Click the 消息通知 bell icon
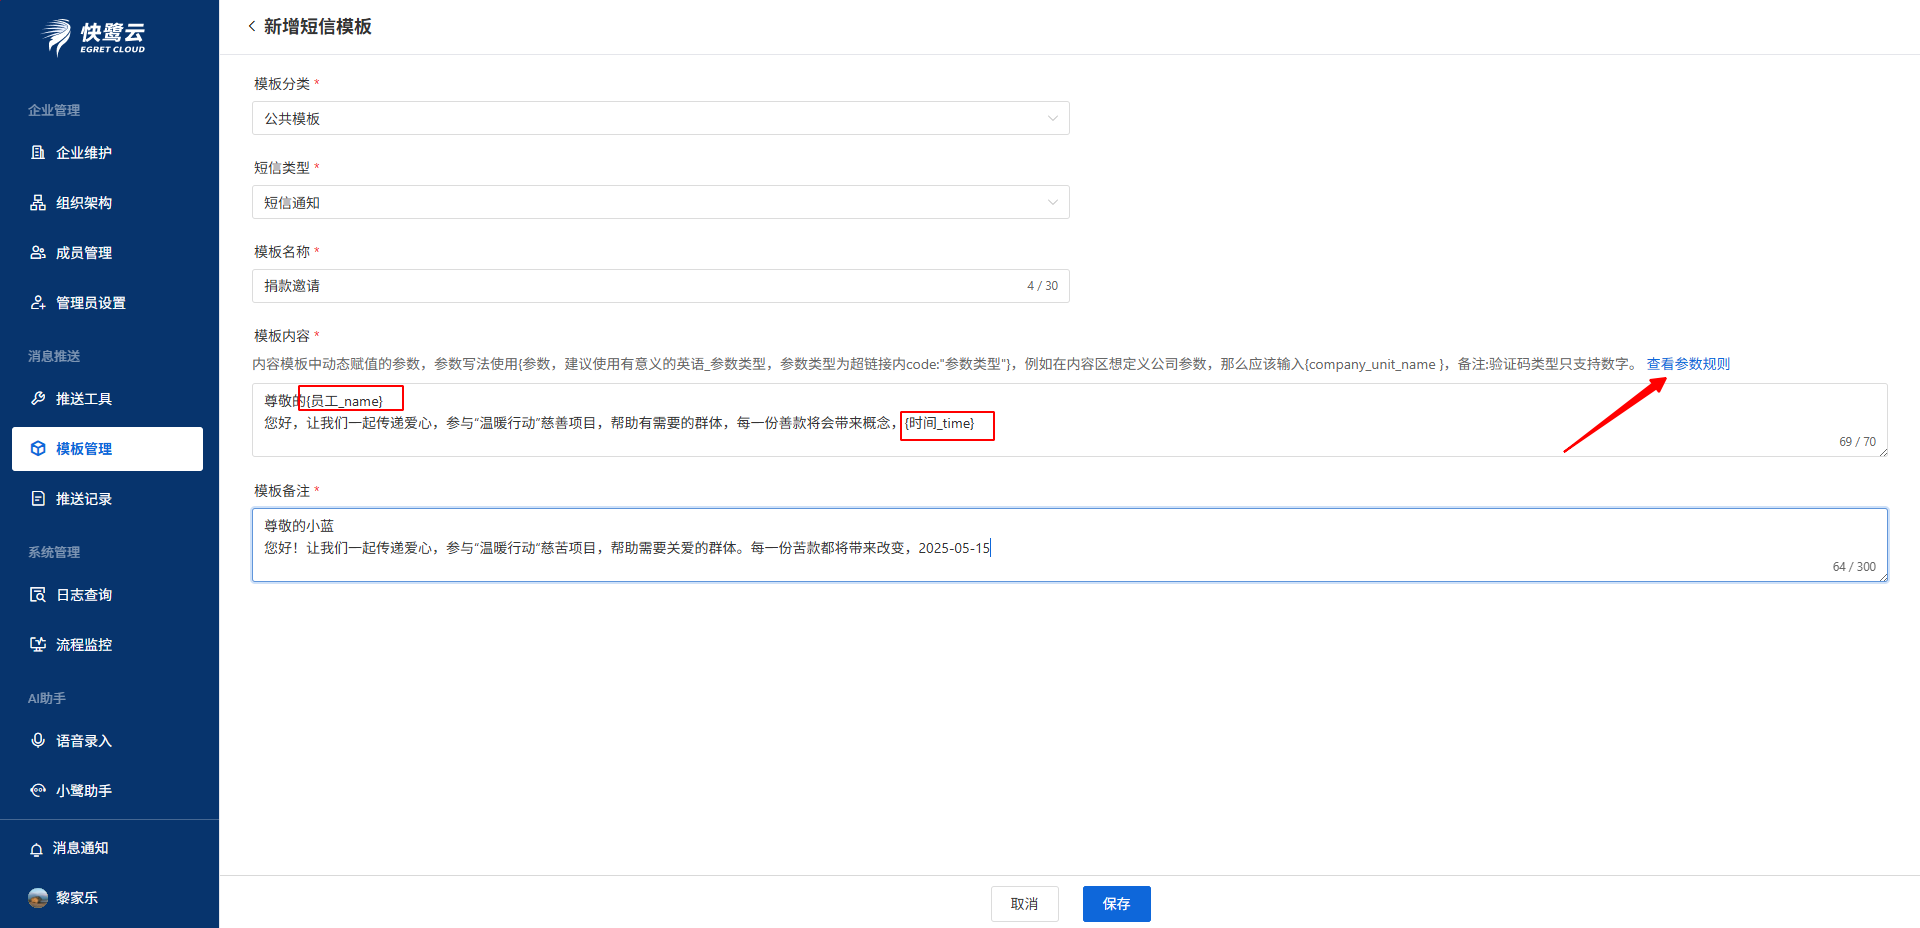This screenshot has width=1920, height=928. point(37,849)
